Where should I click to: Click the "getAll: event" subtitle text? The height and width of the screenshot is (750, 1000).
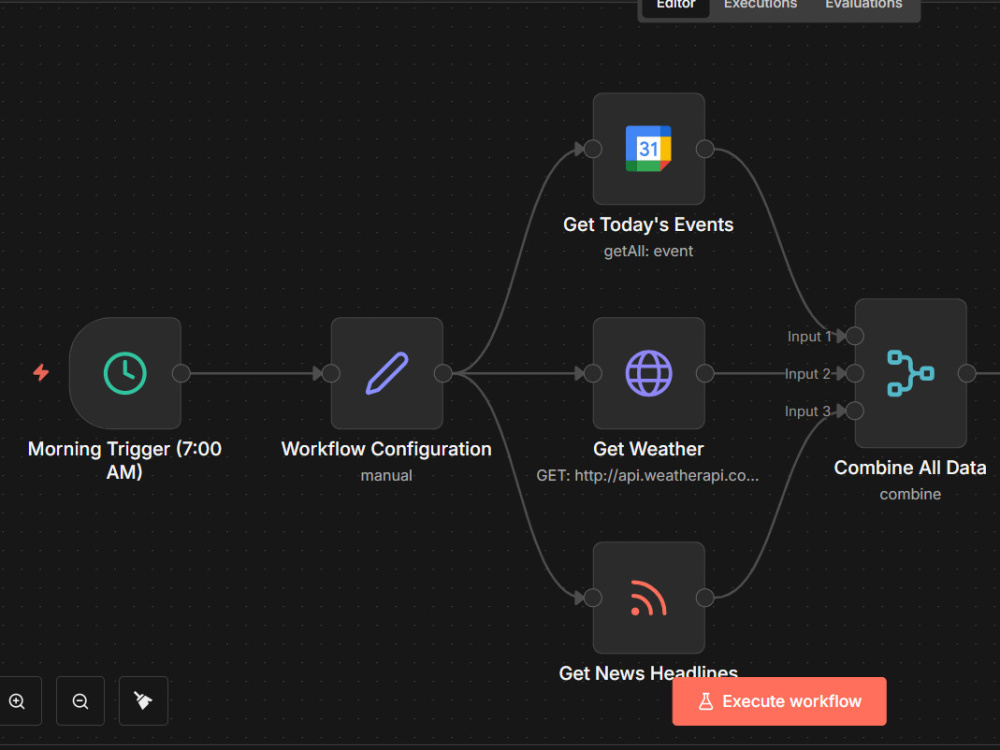(648, 251)
